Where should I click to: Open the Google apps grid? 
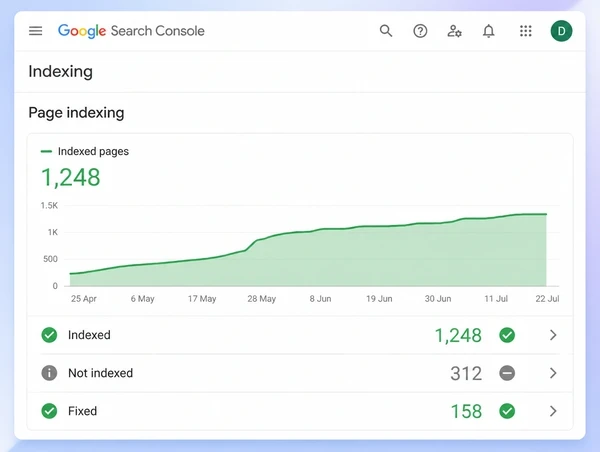[x=526, y=31]
